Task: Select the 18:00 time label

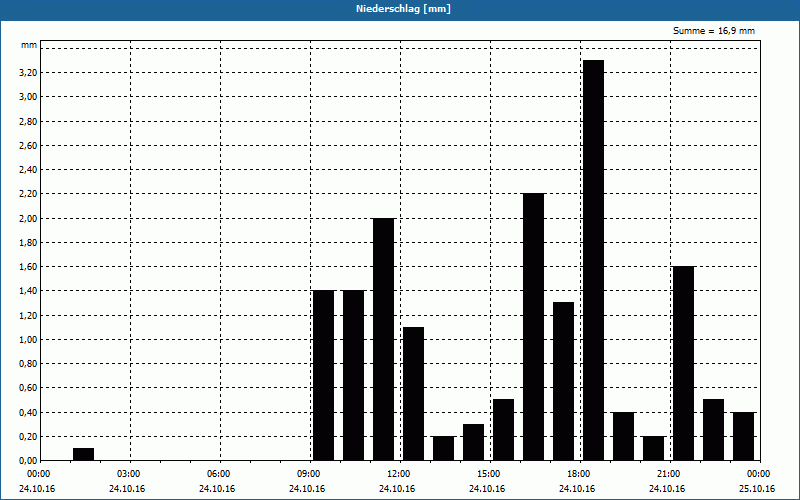Action: click(579, 474)
